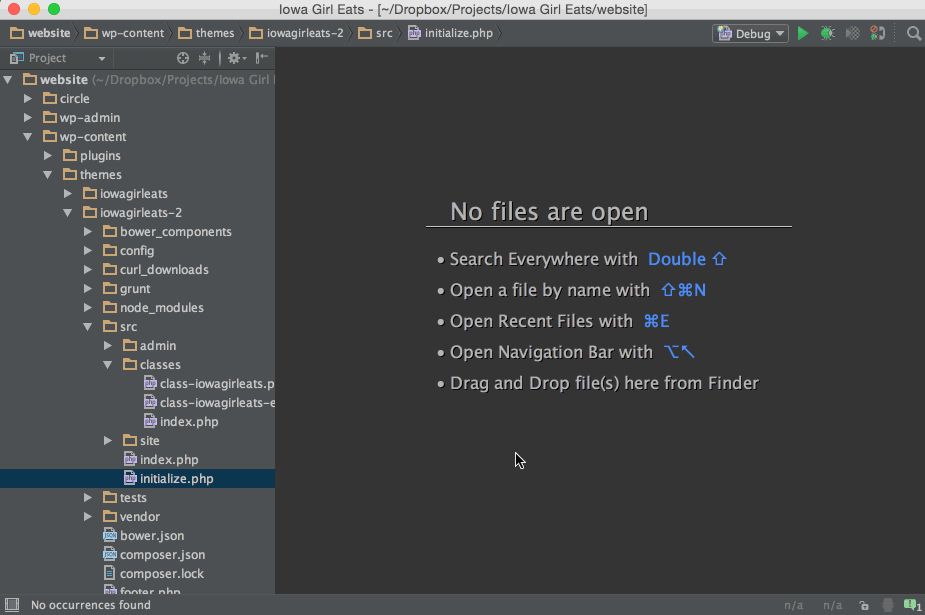Image resolution: width=925 pixels, height=615 pixels.
Task: Click Scroll from Source target icon
Action: click(183, 58)
